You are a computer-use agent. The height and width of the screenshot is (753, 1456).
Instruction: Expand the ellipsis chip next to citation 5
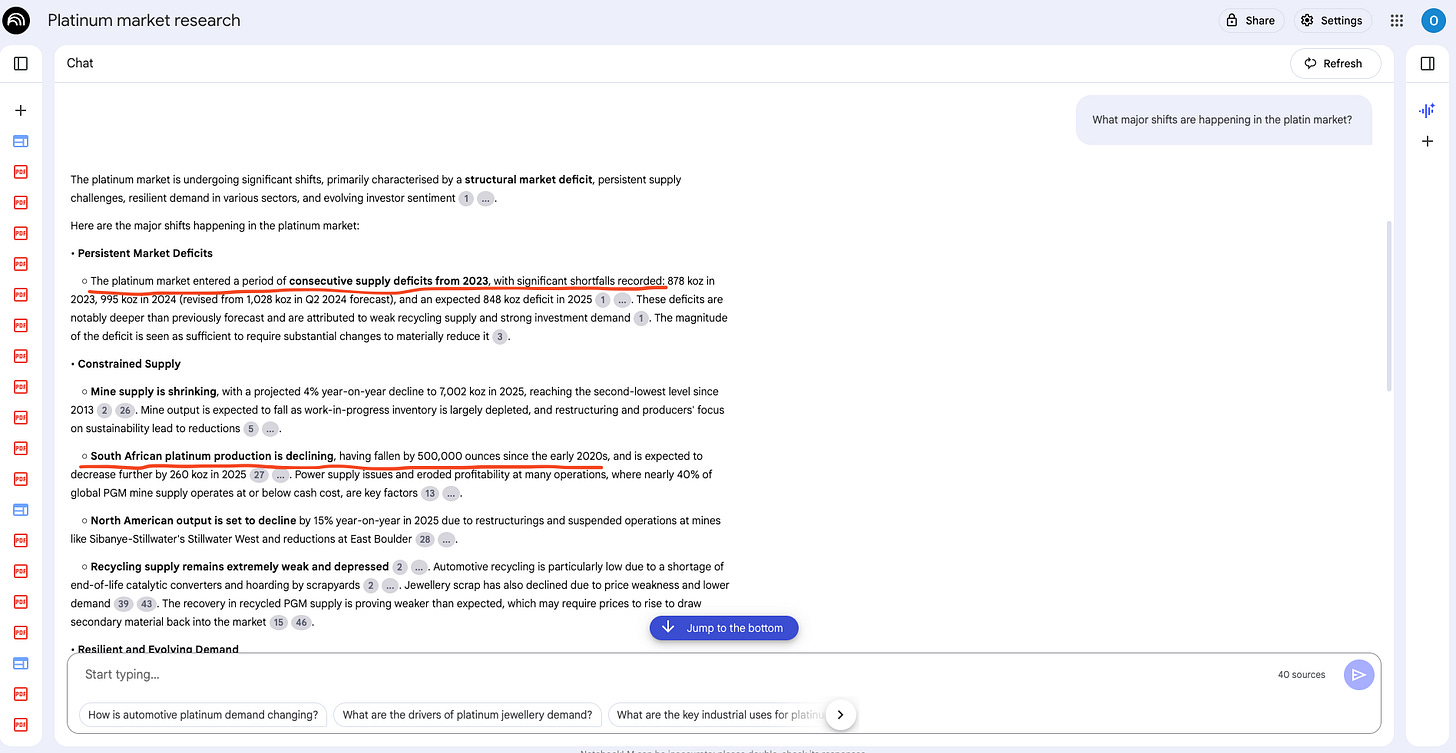[271, 429]
